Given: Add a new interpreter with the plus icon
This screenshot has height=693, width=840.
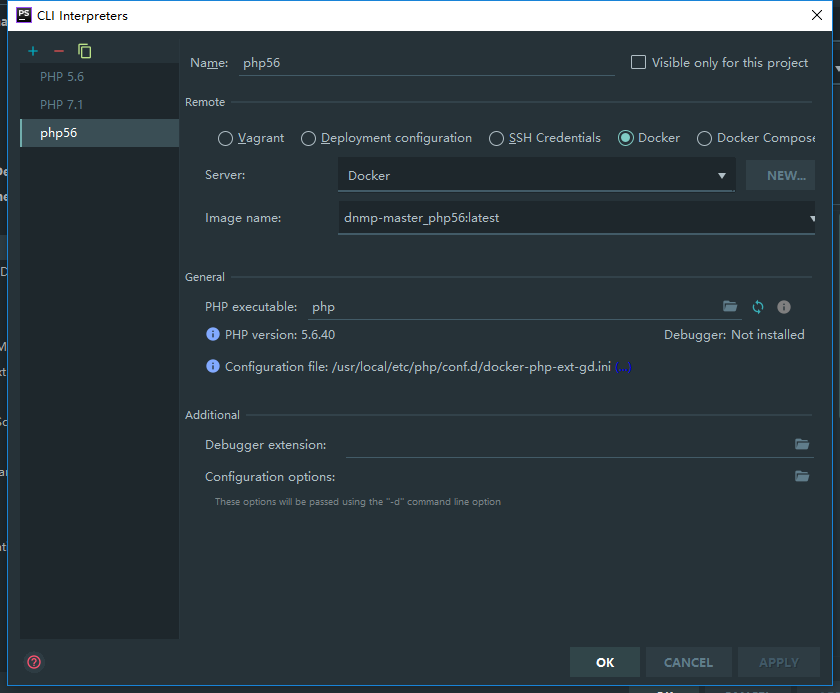Looking at the screenshot, I should click(x=33, y=51).
